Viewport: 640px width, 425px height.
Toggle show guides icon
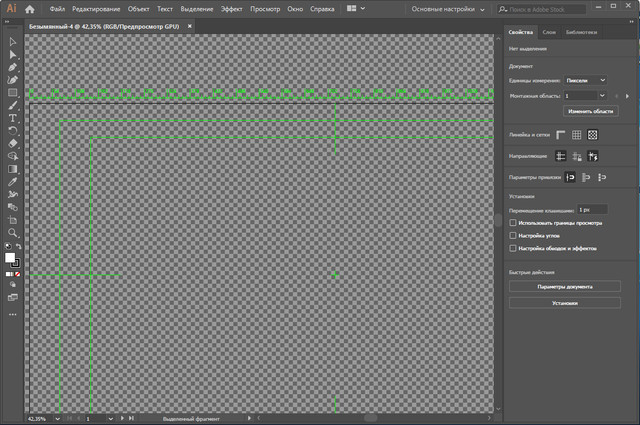coord(560,156)
